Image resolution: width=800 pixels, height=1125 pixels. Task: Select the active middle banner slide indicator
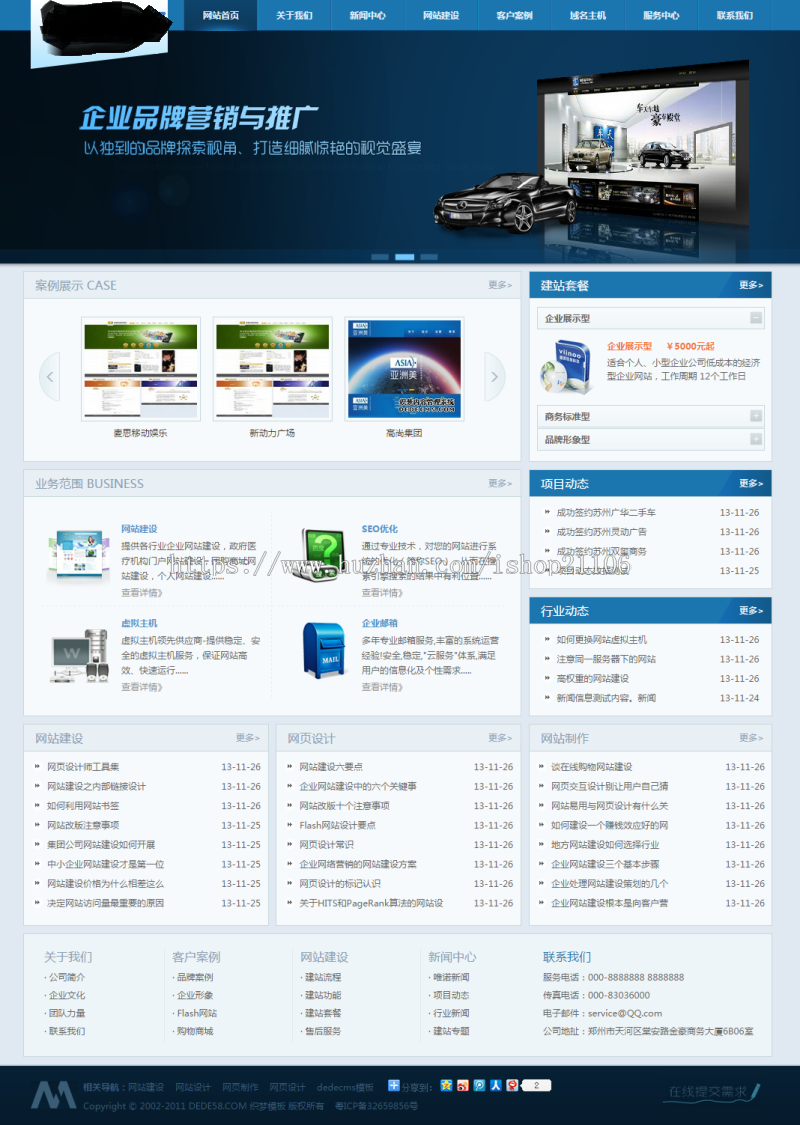click(x=405, y=257)
